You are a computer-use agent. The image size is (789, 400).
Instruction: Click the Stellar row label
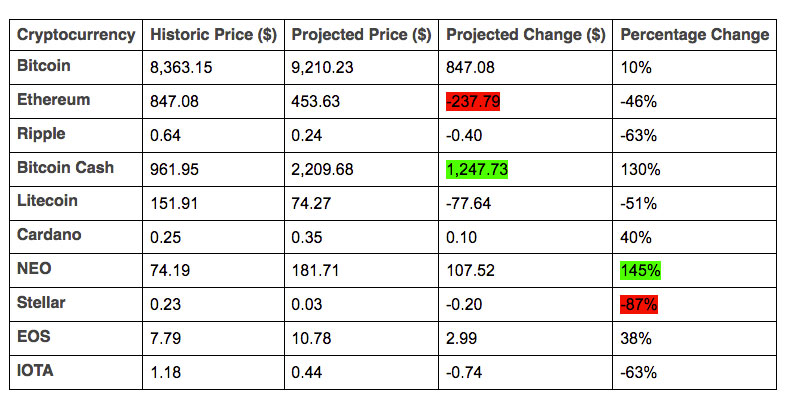pos(43,304)
